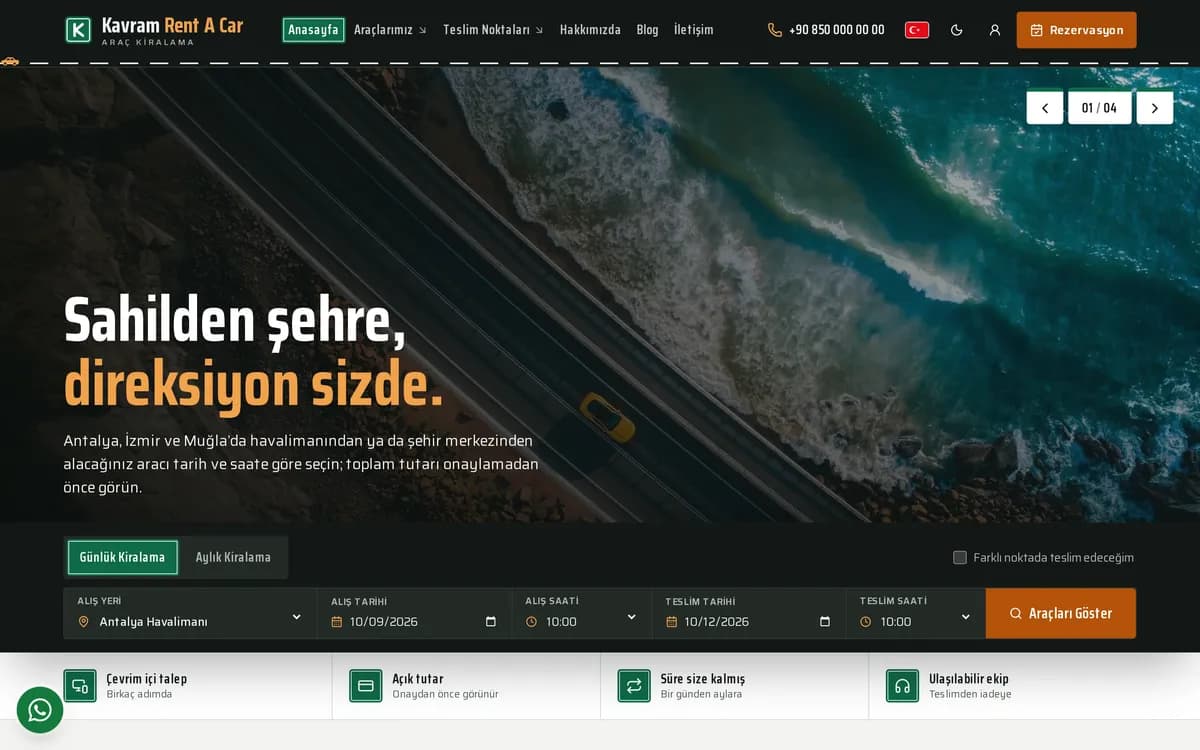Click the location pin in Alış Yeri
Image resolution: width=1200 pixels, height=750 pixels.
84,622
